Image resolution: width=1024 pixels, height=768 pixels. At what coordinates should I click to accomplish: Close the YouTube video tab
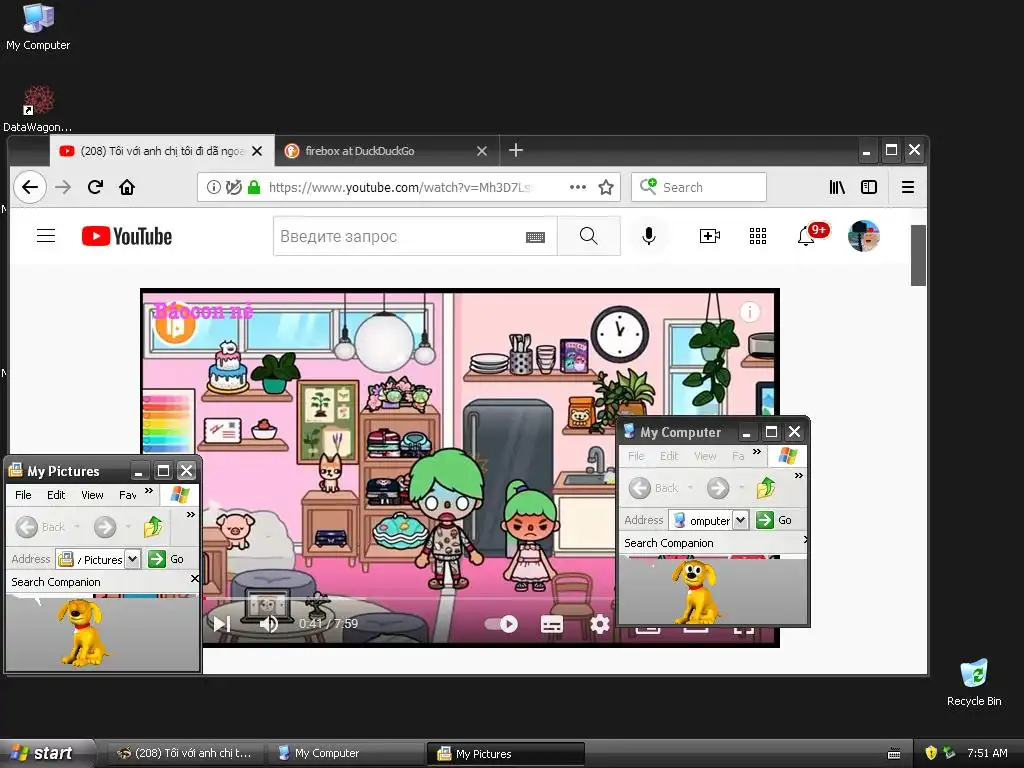pos(257,151)
